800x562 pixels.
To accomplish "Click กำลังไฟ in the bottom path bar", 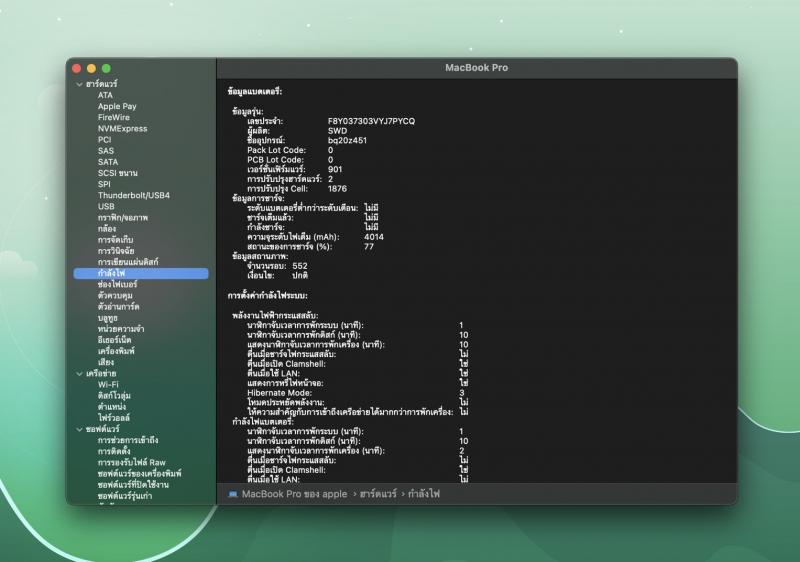I will 423,494.
